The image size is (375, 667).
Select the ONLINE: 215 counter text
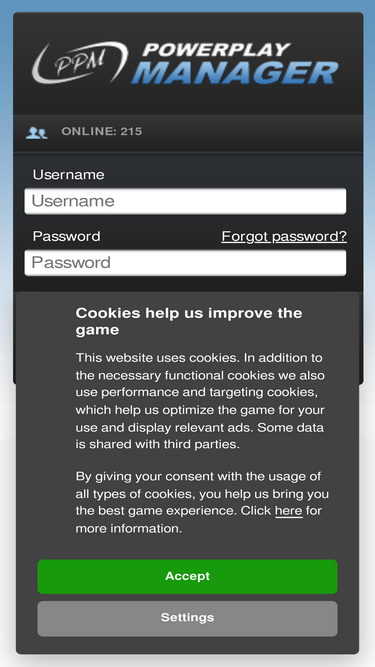coord(102,131)
